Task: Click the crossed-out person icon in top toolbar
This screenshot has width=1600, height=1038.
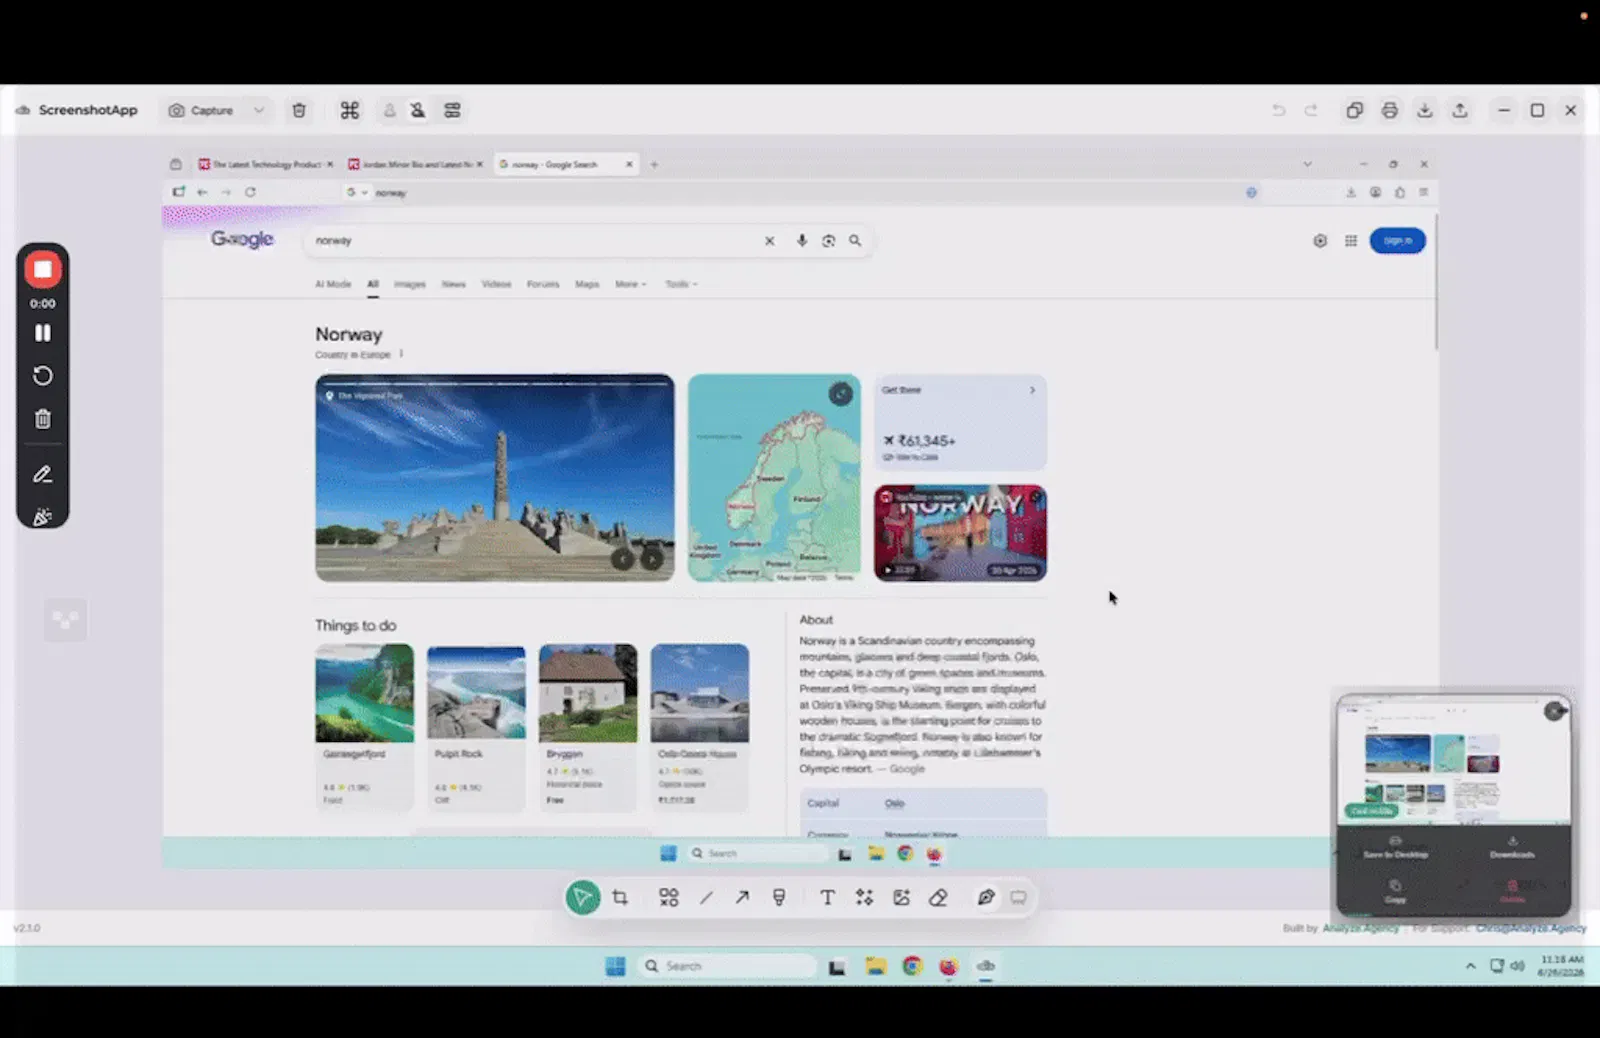Action: (x=418, y=110)
